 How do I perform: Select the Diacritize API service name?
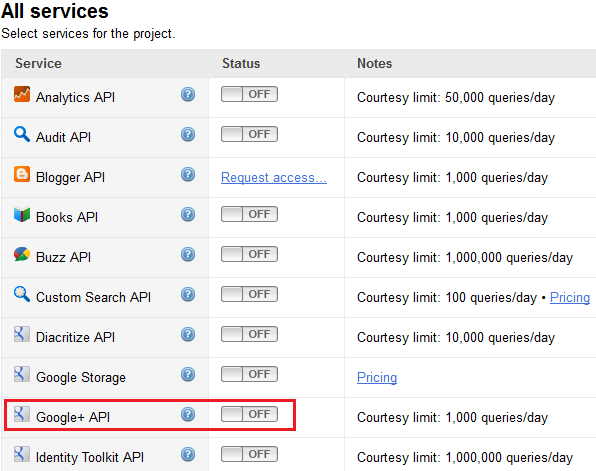tap(75, 338)
